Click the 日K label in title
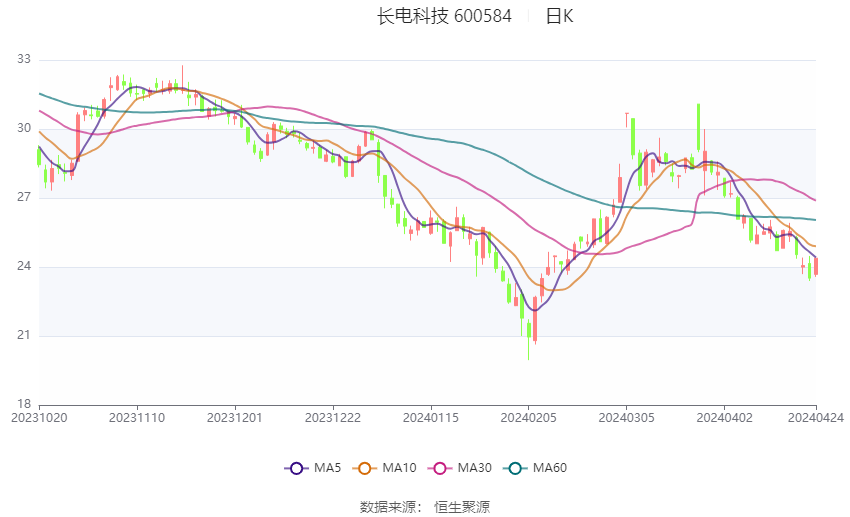The height and width of the screenshot is (517, 850). (x=559, y=16)
